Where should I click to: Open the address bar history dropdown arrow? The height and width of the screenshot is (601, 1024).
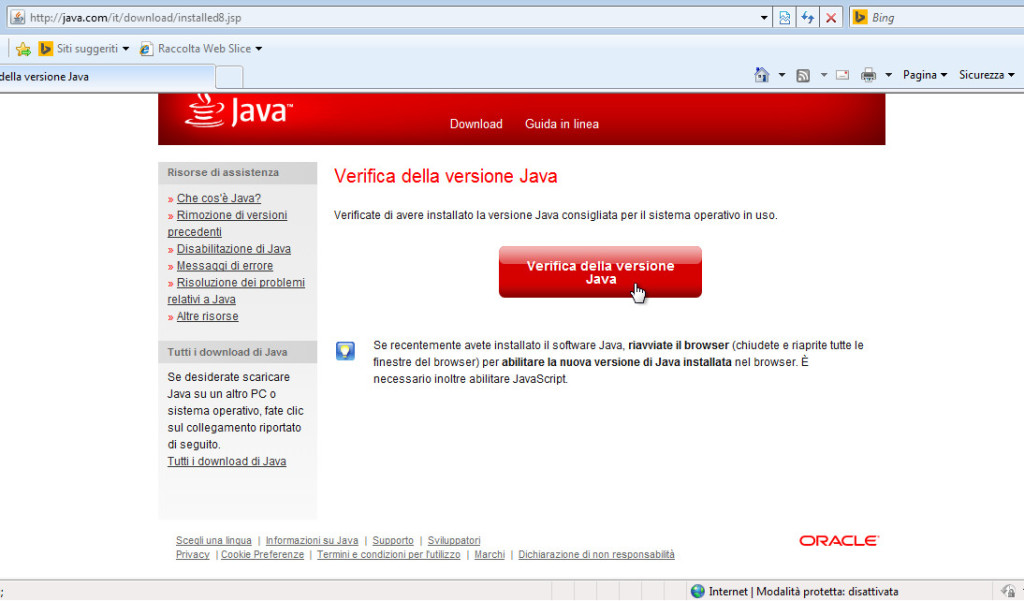(x=764, y=18)
